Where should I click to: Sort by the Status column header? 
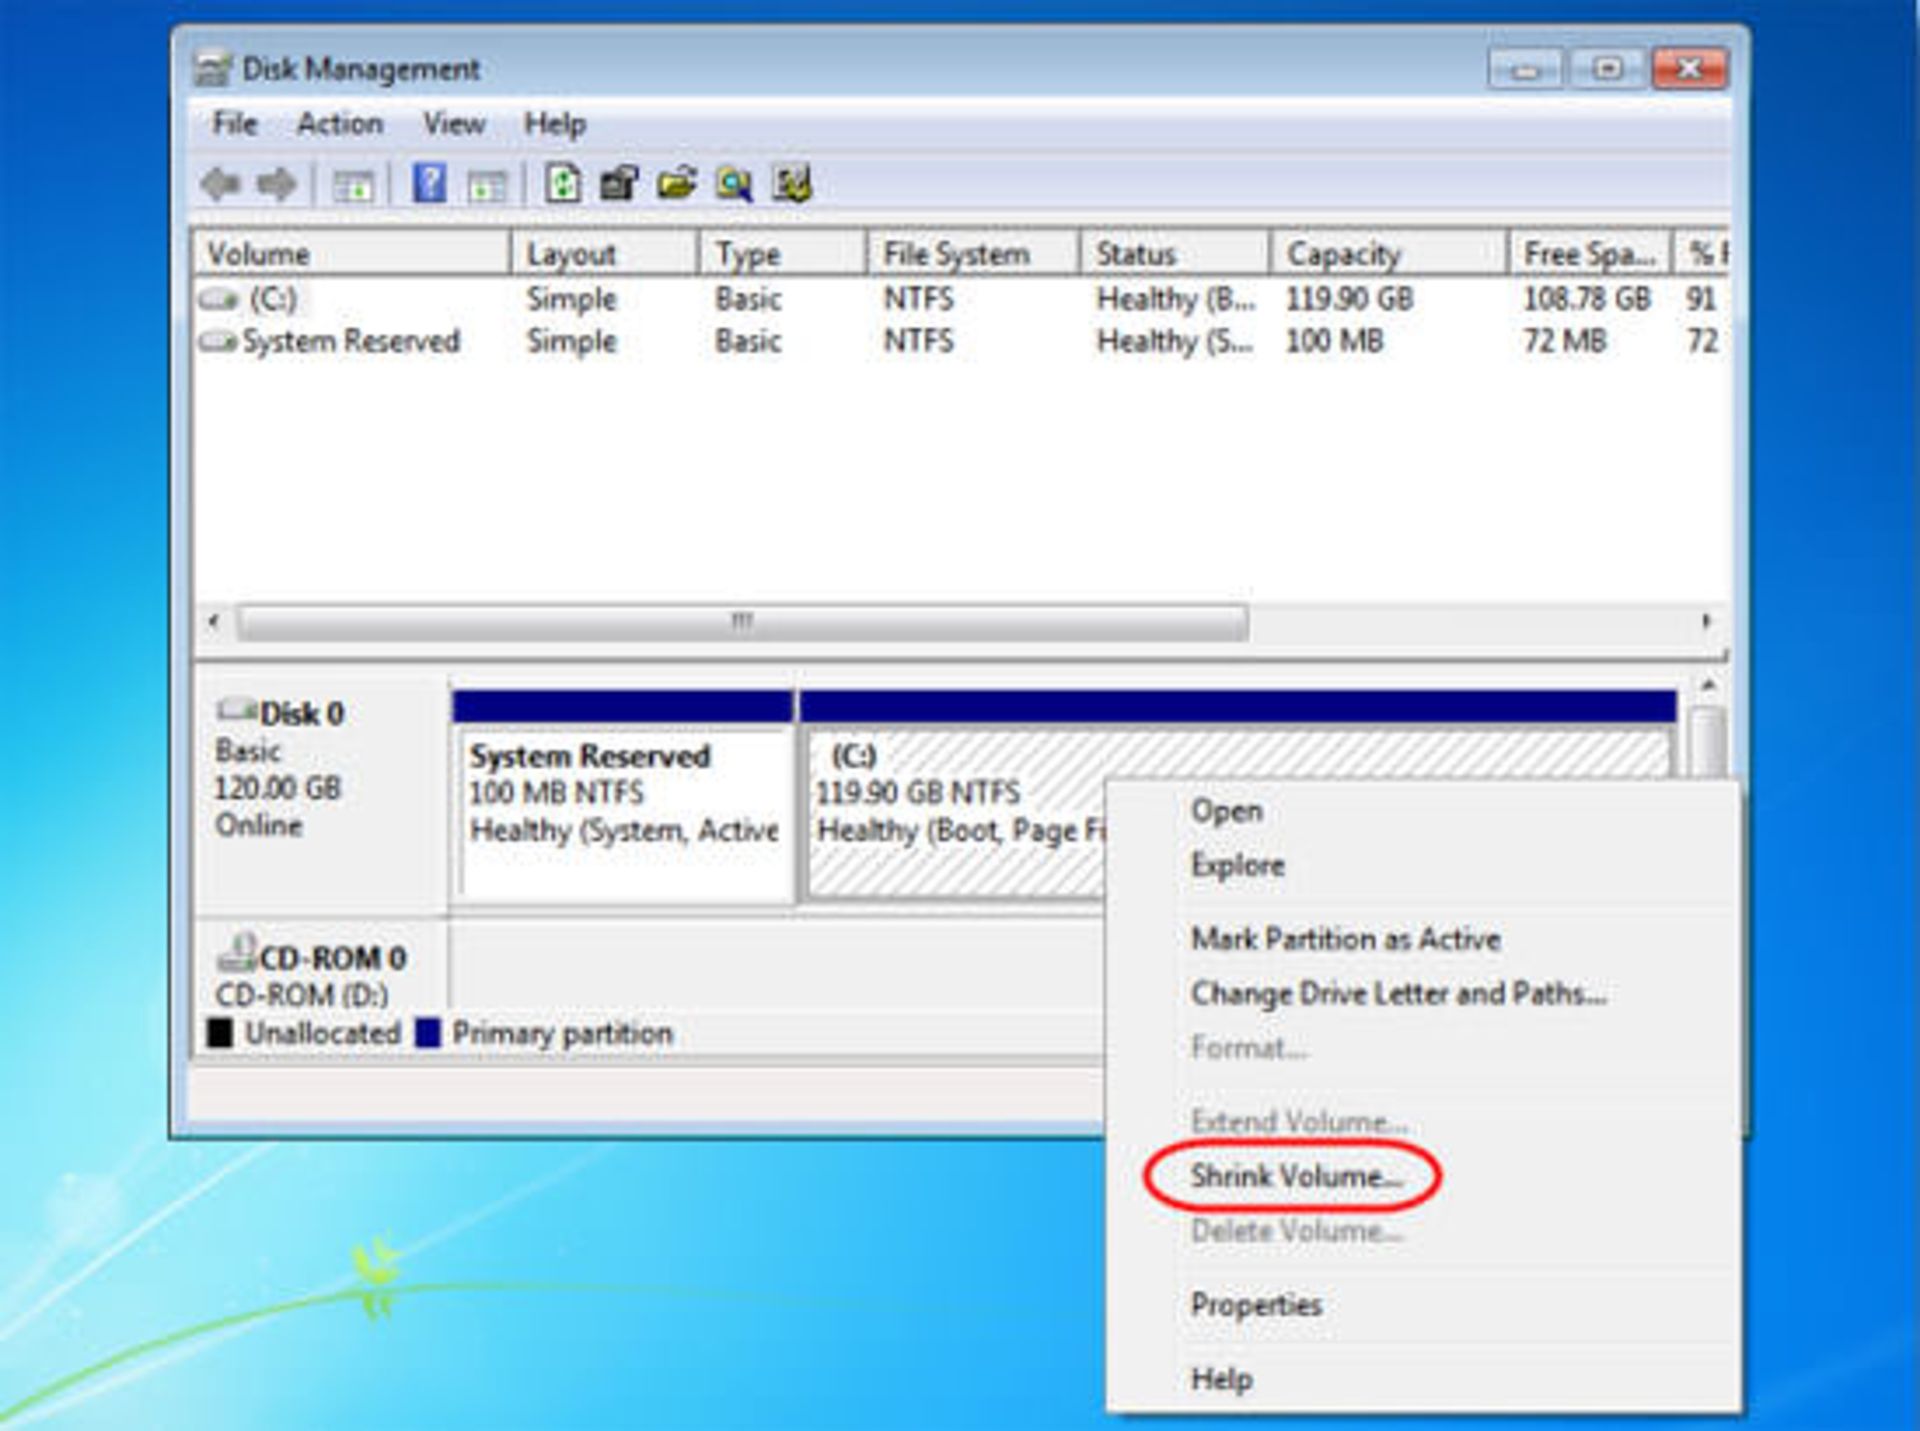point(1175,254)
